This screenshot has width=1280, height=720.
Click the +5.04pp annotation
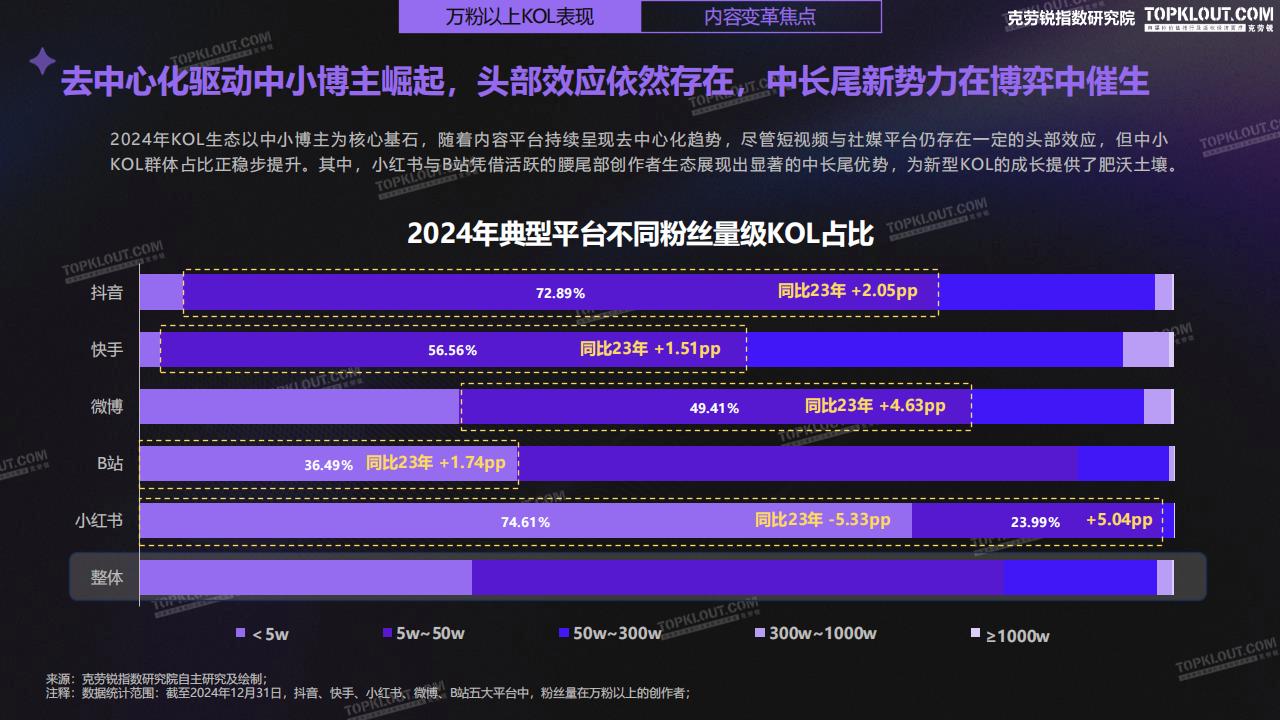click(1119, 520)
